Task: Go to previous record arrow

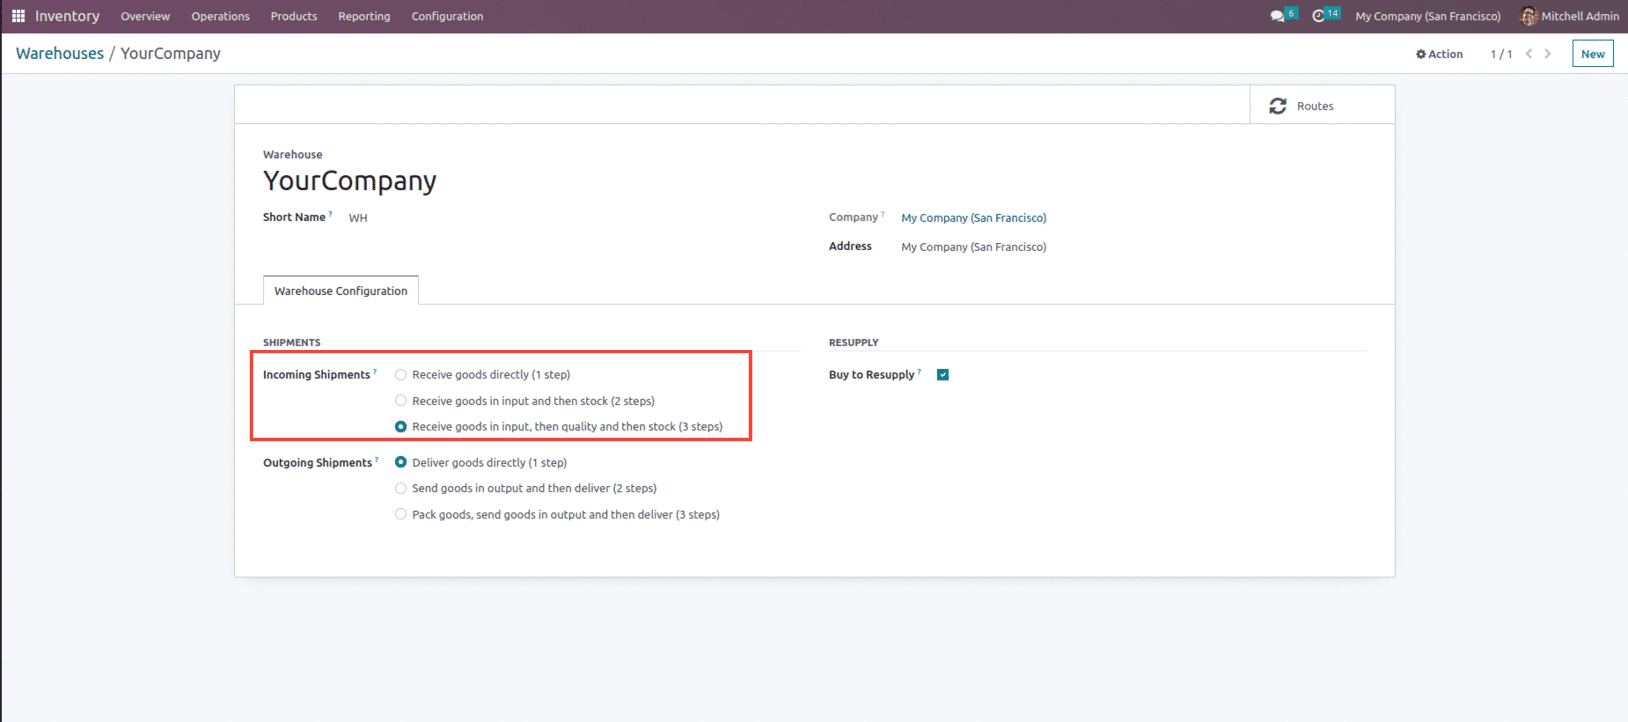Action: pyautogui.click(x=1528, y=54)
